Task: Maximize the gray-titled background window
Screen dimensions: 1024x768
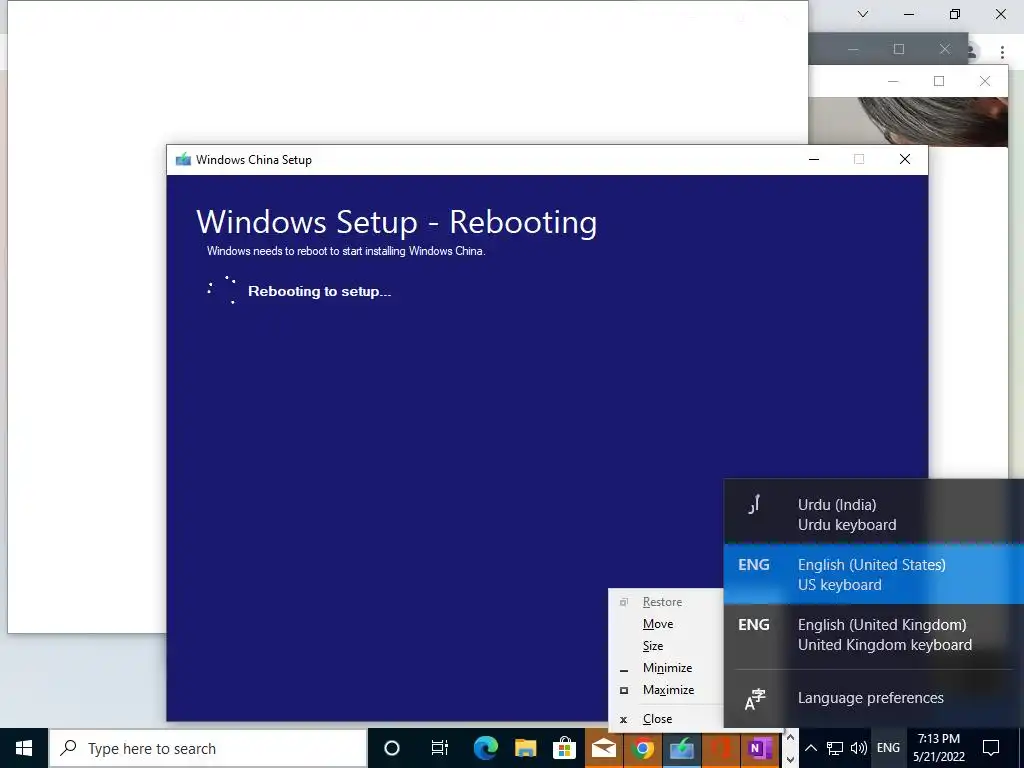Action: point(899,49)
